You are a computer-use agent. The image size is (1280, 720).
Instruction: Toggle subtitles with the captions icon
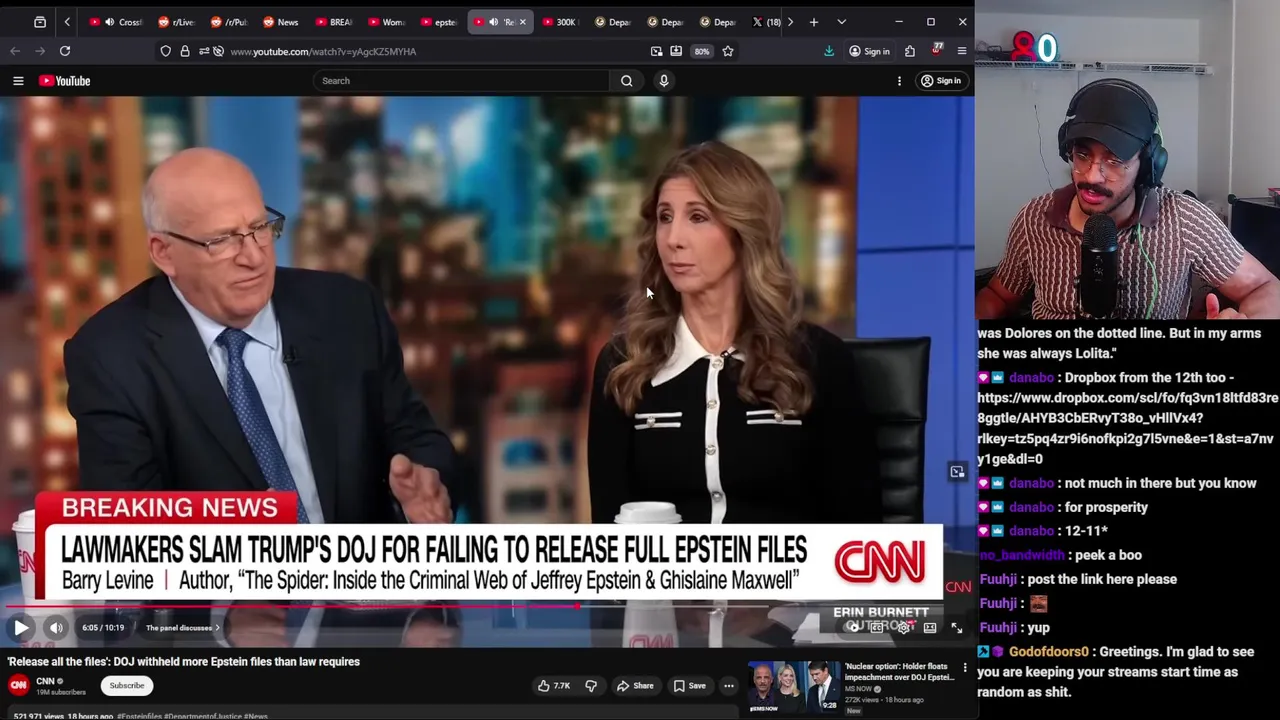click(x=877, y=628)
